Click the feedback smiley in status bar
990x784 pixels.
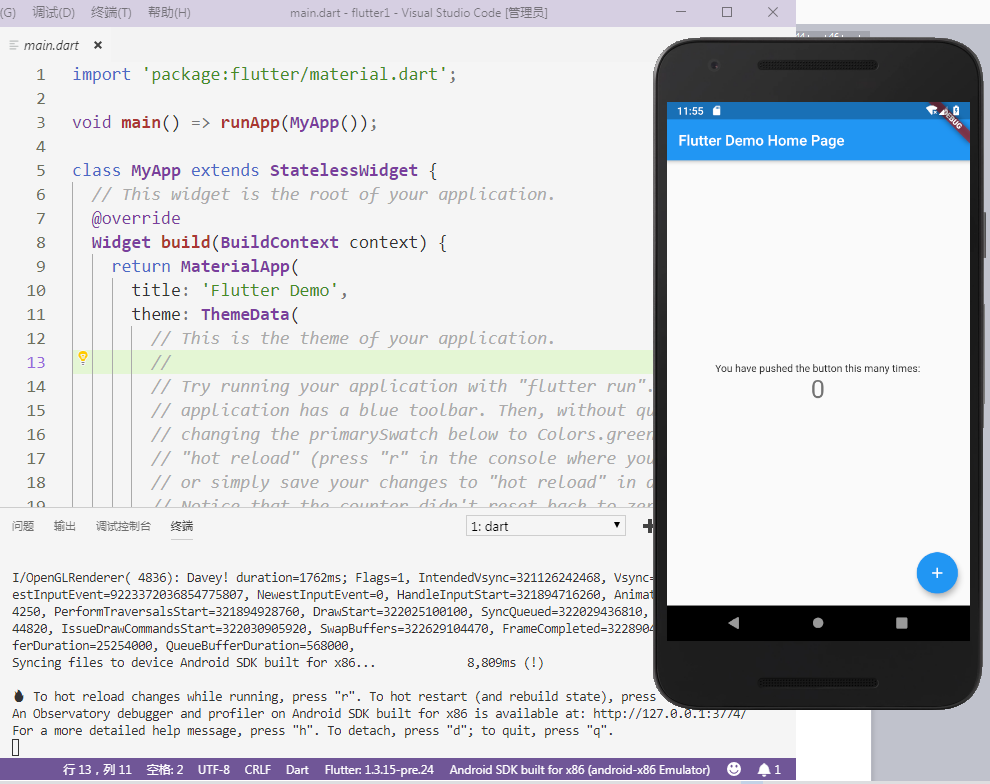click(x=734, y=769)
